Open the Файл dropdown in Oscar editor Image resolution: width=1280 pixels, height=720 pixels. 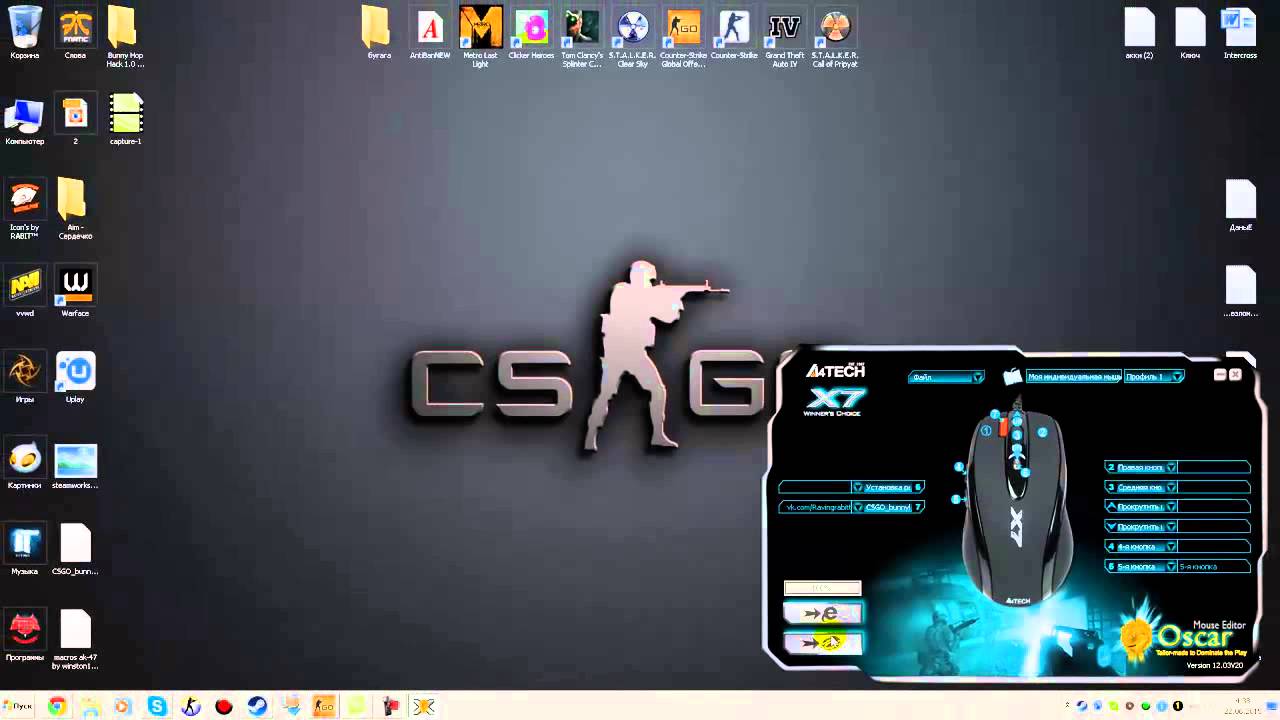(946, 377)
